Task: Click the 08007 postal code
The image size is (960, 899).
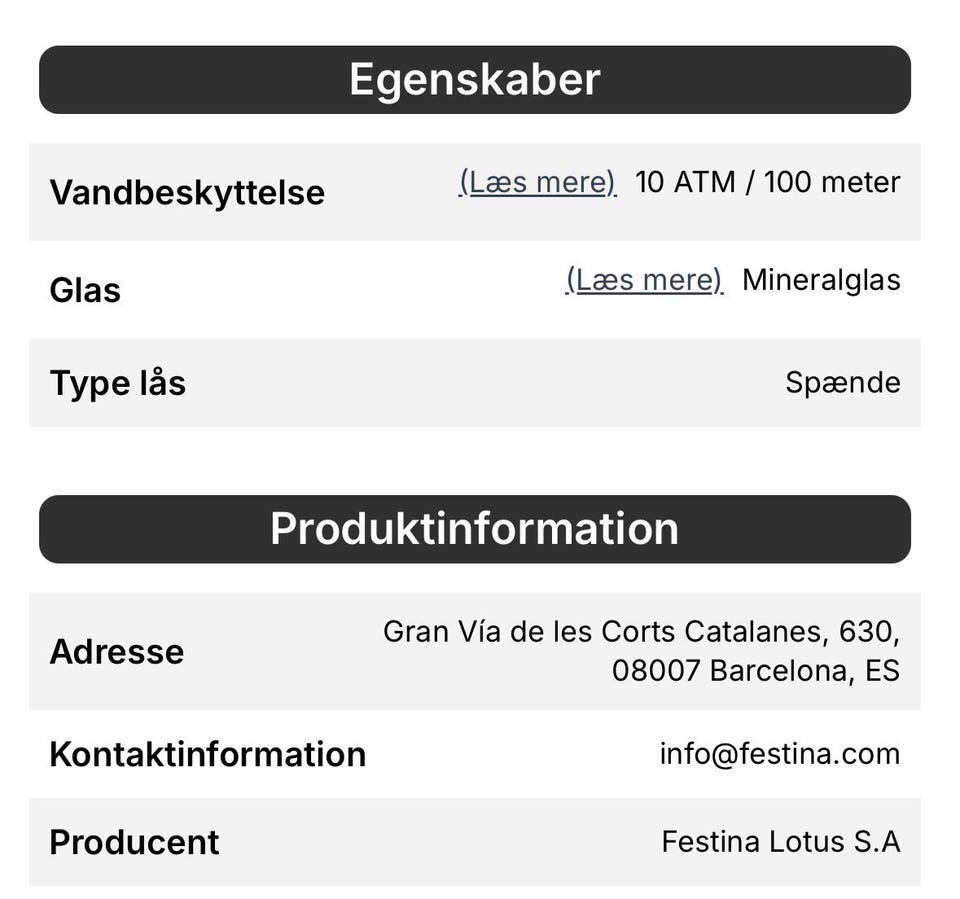Action: pyautogui.click(x=656, y=671)
